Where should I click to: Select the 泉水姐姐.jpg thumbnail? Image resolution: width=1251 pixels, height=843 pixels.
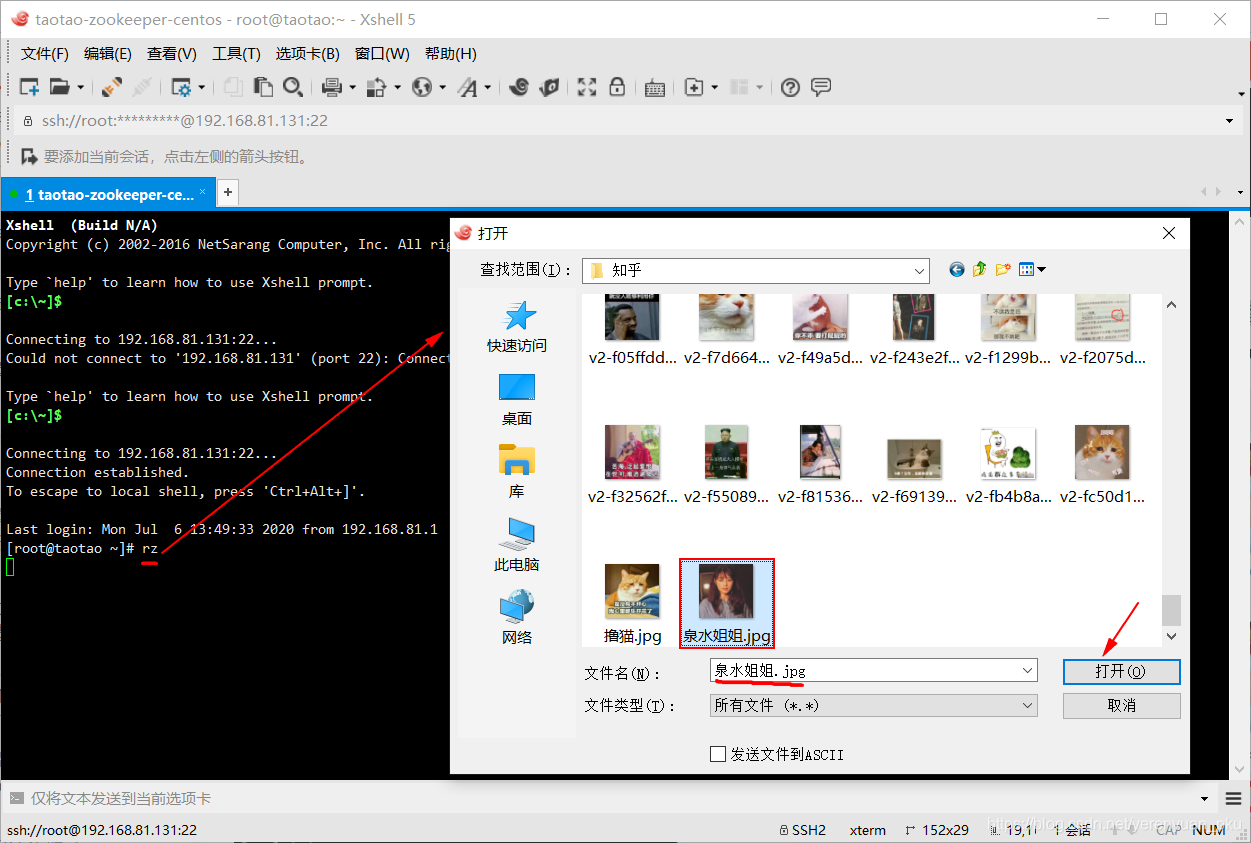pos(727,603)
